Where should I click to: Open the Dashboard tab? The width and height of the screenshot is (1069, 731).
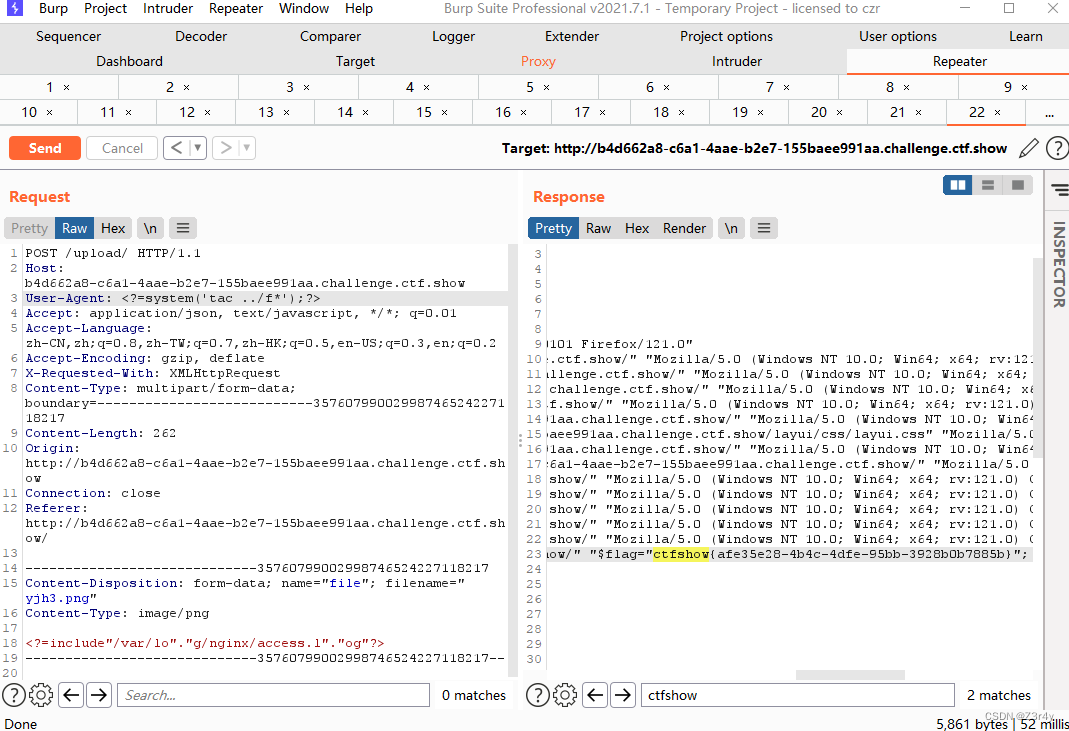click(130, 61)
